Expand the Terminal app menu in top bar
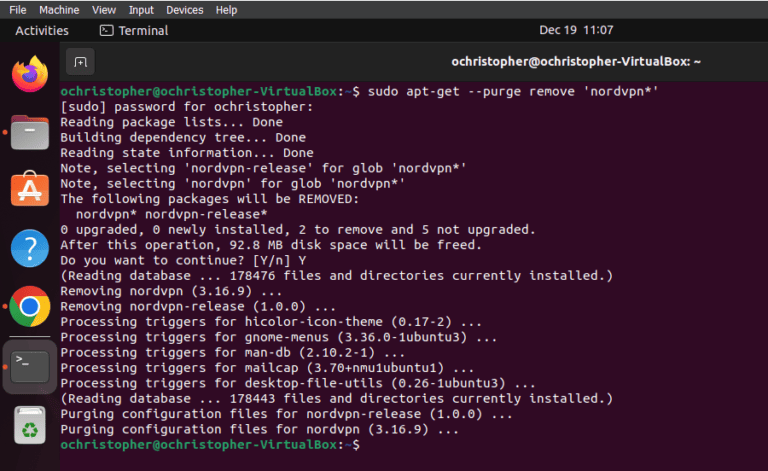The image size is (768, 471). (x=134, y=31)
